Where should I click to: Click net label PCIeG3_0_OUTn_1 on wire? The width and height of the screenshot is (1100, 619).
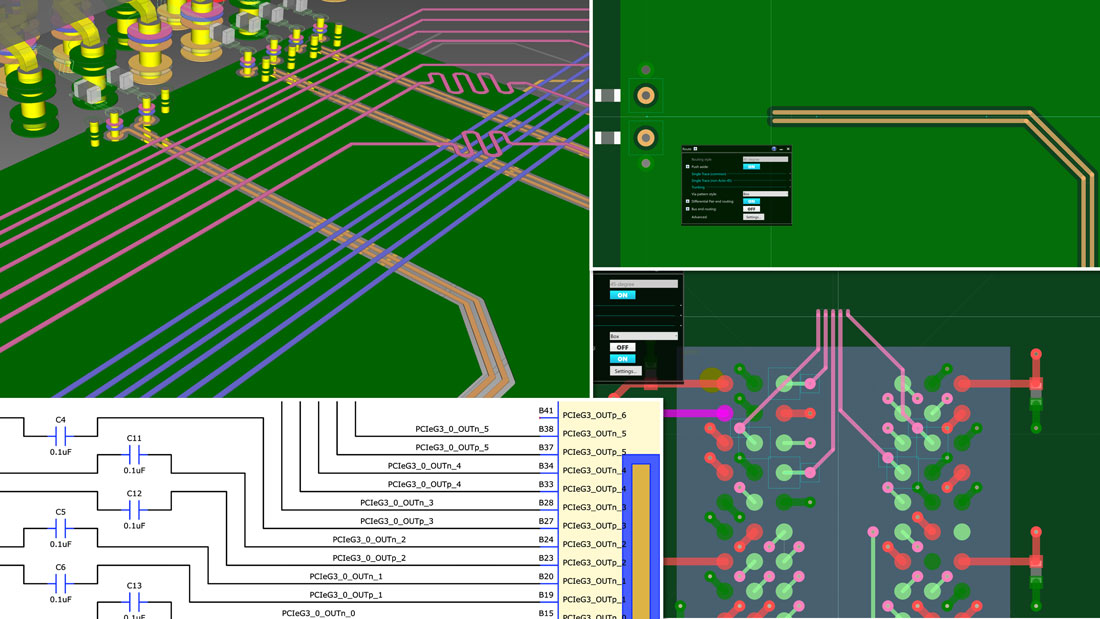346,576
